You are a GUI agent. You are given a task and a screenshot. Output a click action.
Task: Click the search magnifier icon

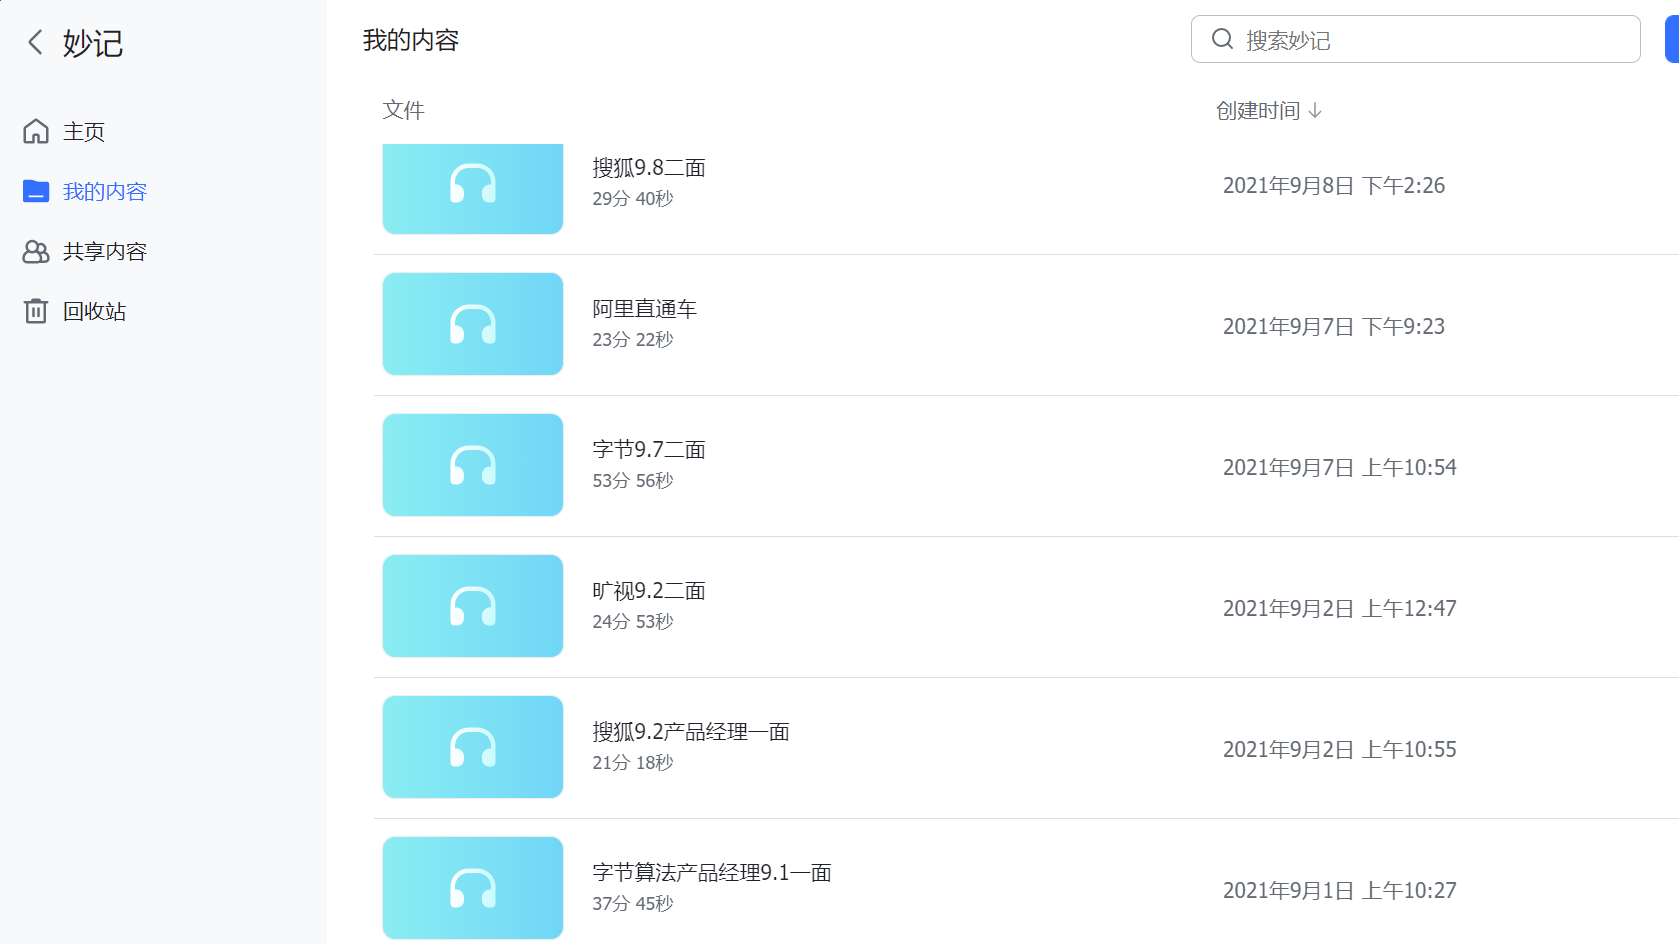[x=1222, y=39]
